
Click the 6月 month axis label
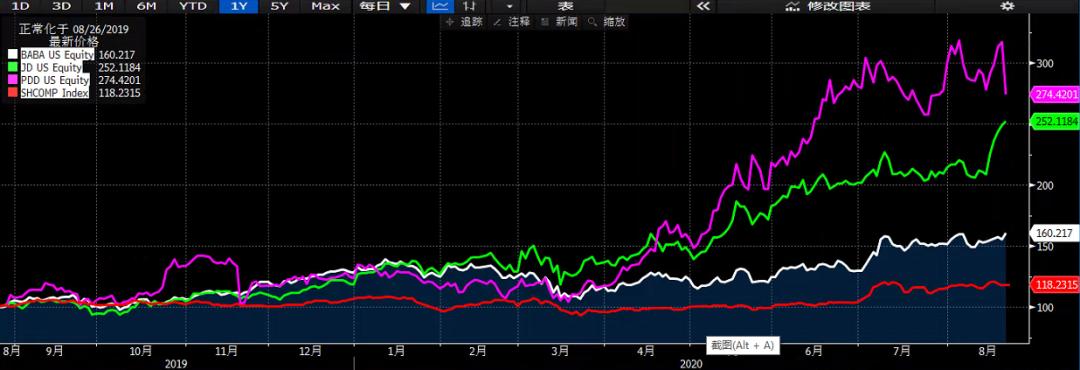click(x=813, y=351)
